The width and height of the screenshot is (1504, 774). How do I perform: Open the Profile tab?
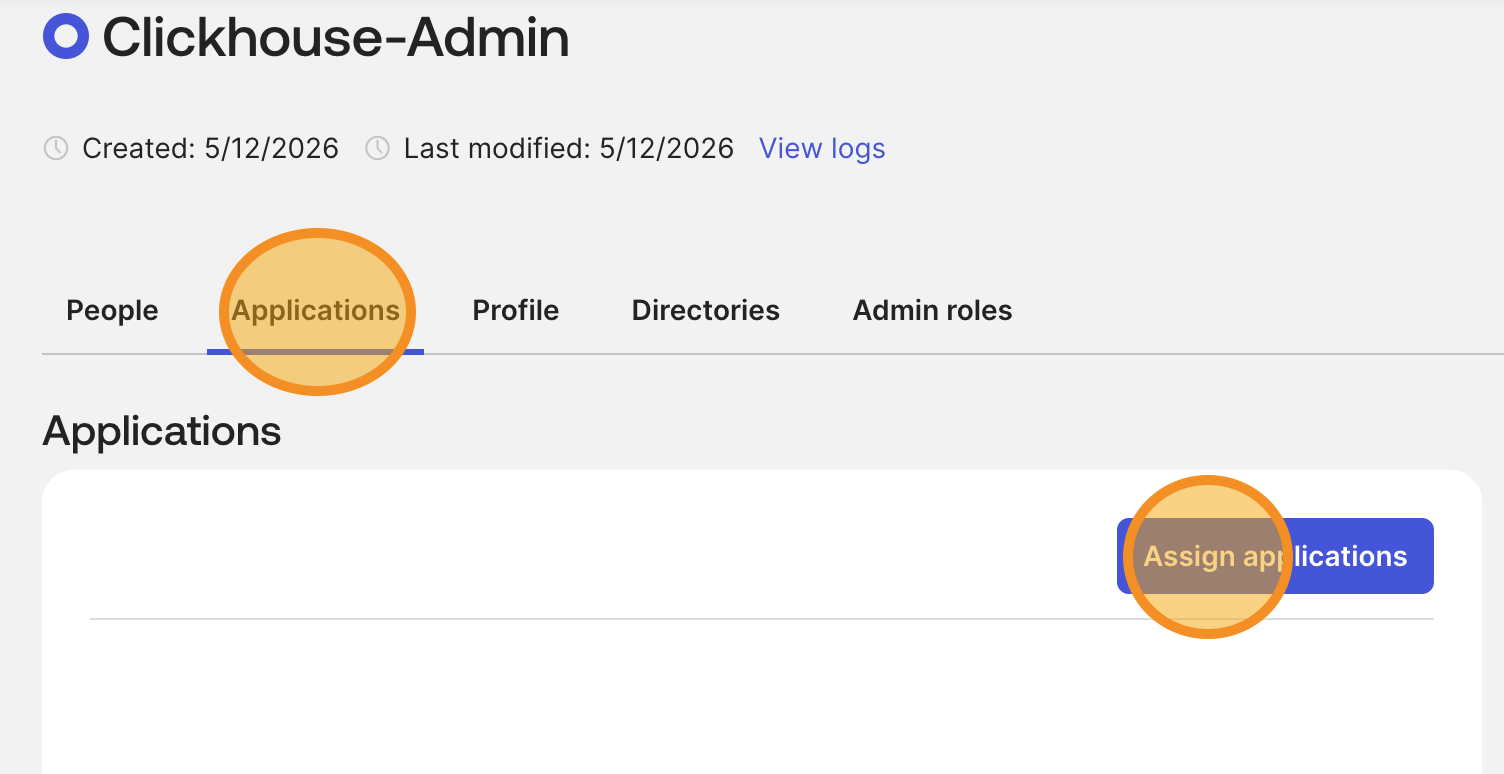click(515, 311)
